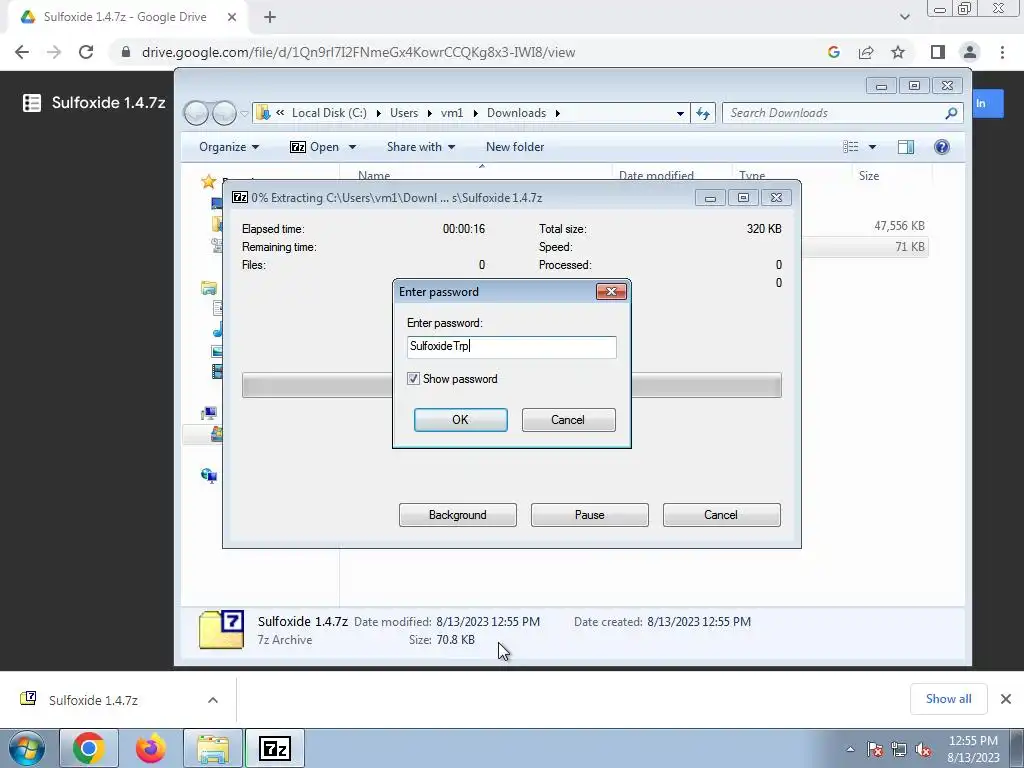Bookmark this page with the star icon
Screen dimensions: 1024x768
(898, 52)
